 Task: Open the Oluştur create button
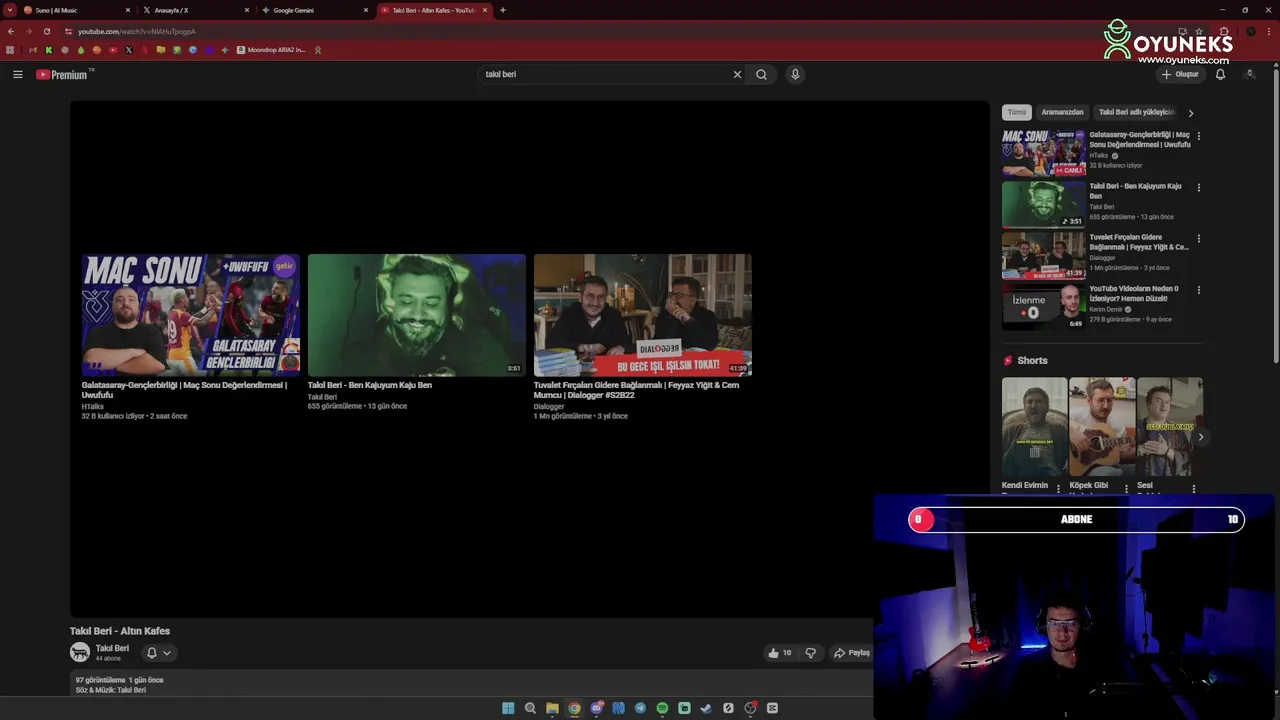[x=1180, y=74]
